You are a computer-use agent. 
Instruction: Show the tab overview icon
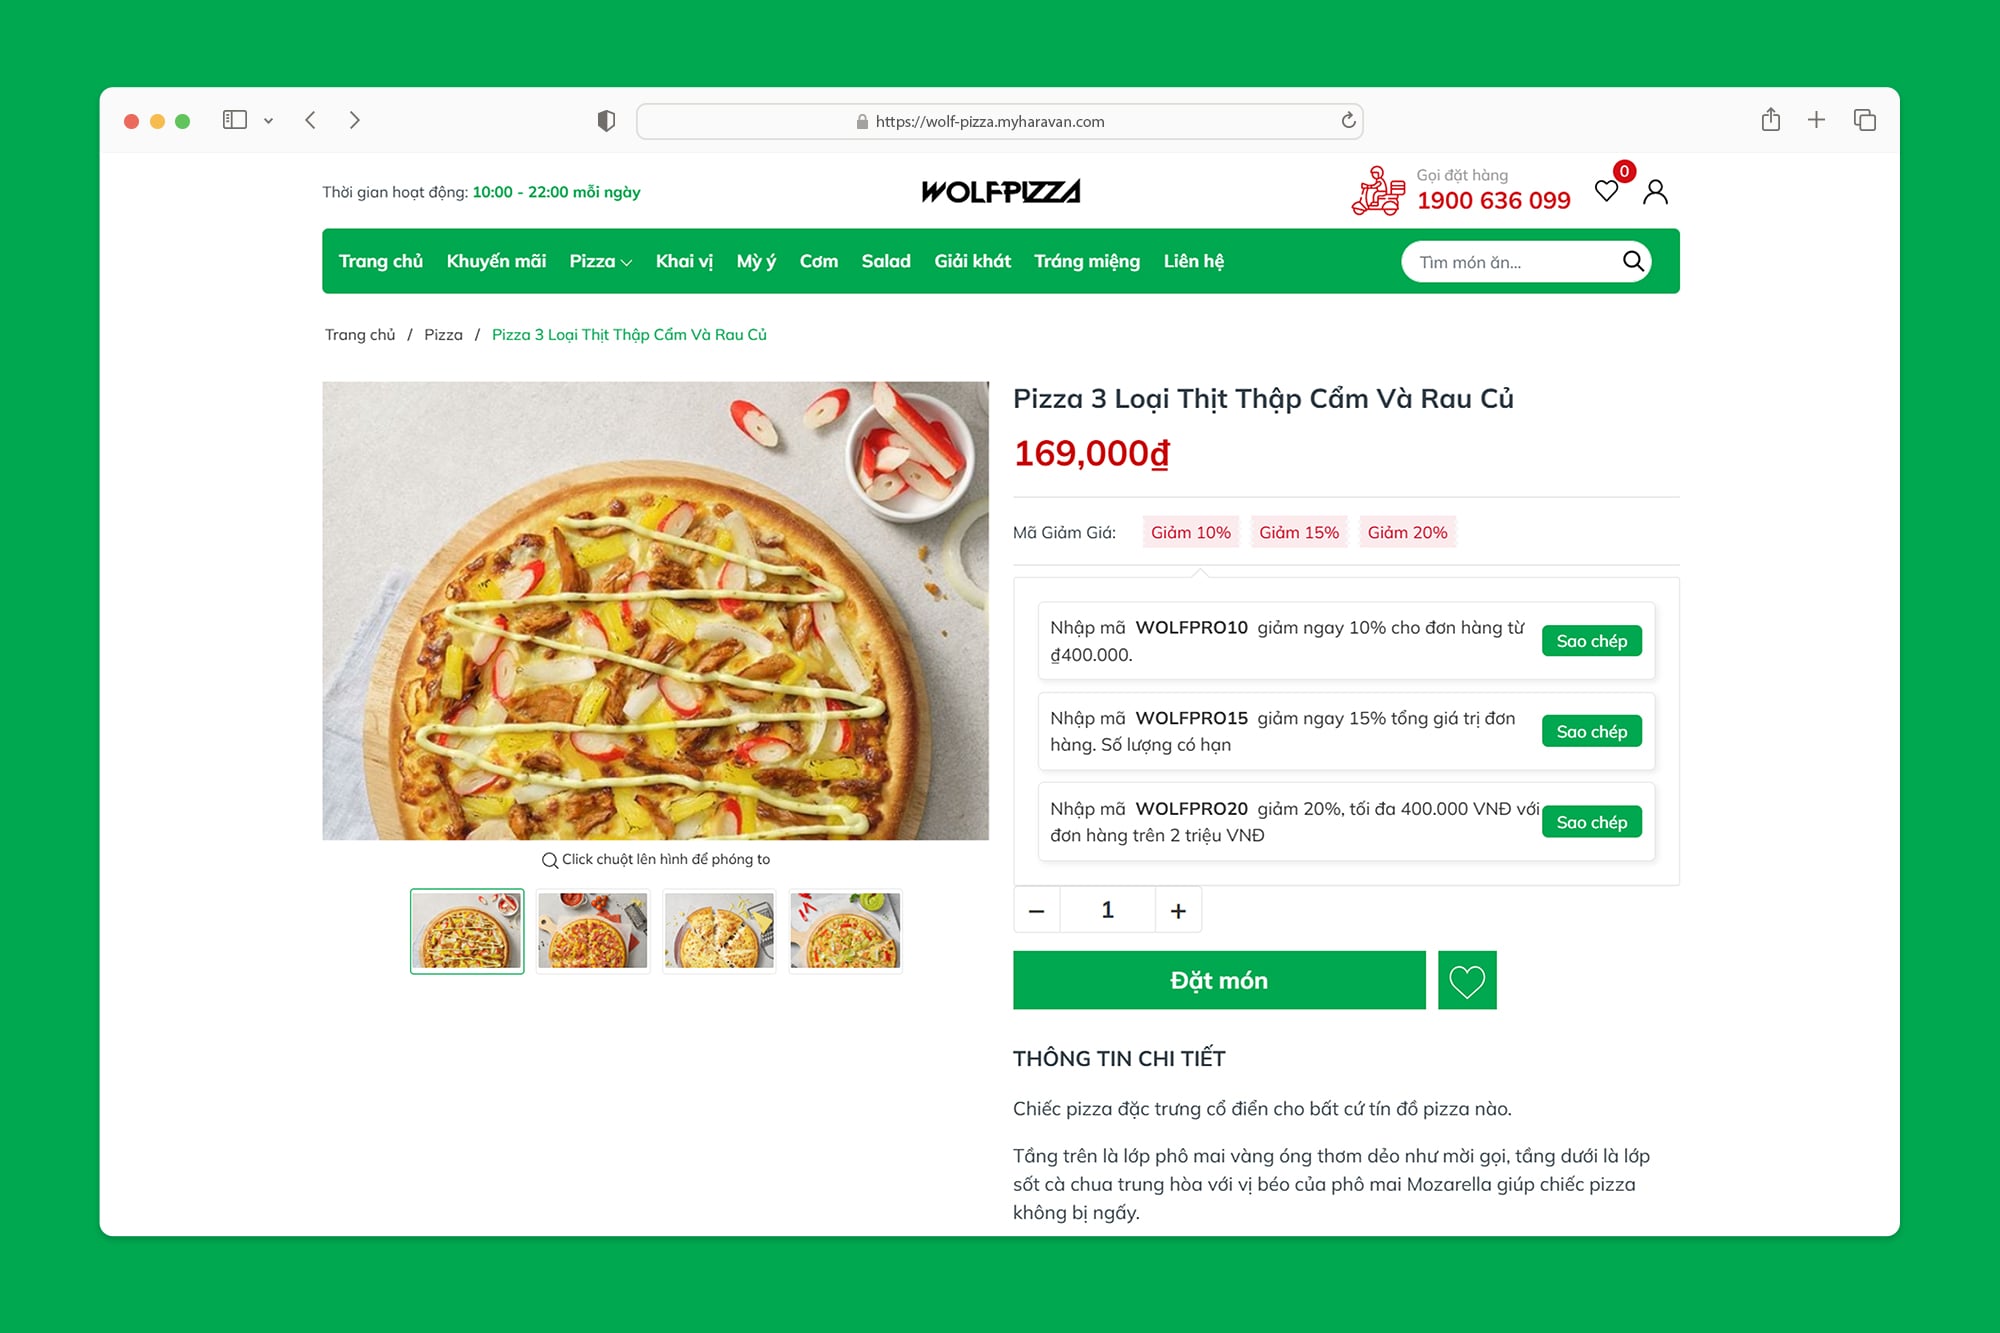pos(1864,119)
